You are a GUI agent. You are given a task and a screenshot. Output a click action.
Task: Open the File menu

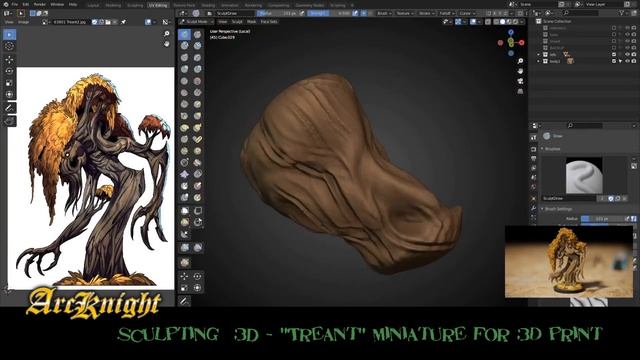15,4
